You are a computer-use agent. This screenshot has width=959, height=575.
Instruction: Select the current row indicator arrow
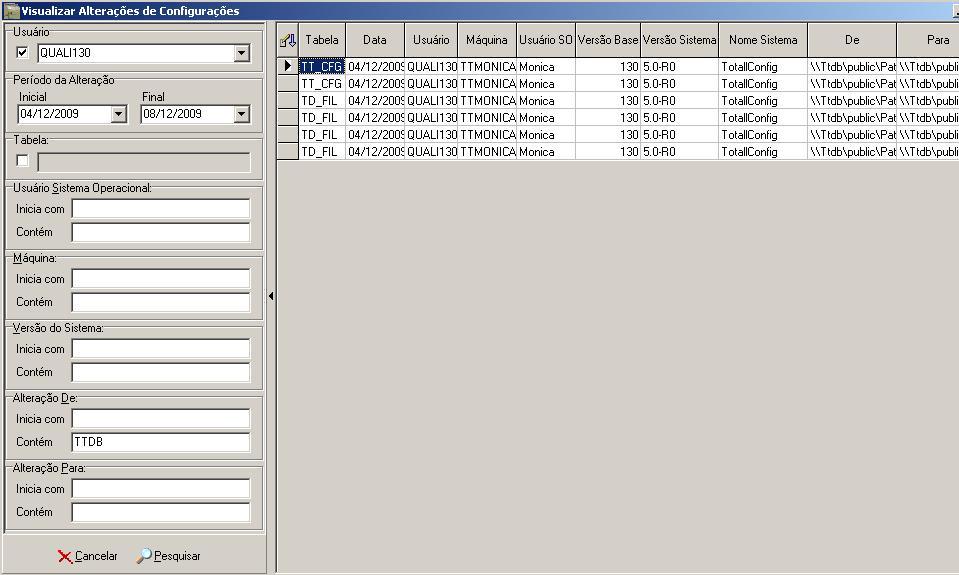click(287, 65)
